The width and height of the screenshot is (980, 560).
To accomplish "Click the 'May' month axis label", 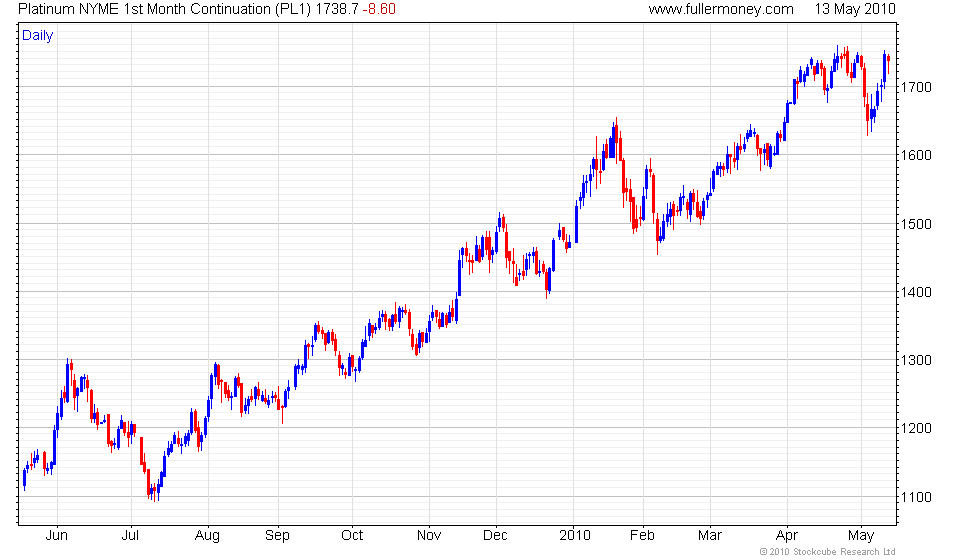I will point(861,536).
